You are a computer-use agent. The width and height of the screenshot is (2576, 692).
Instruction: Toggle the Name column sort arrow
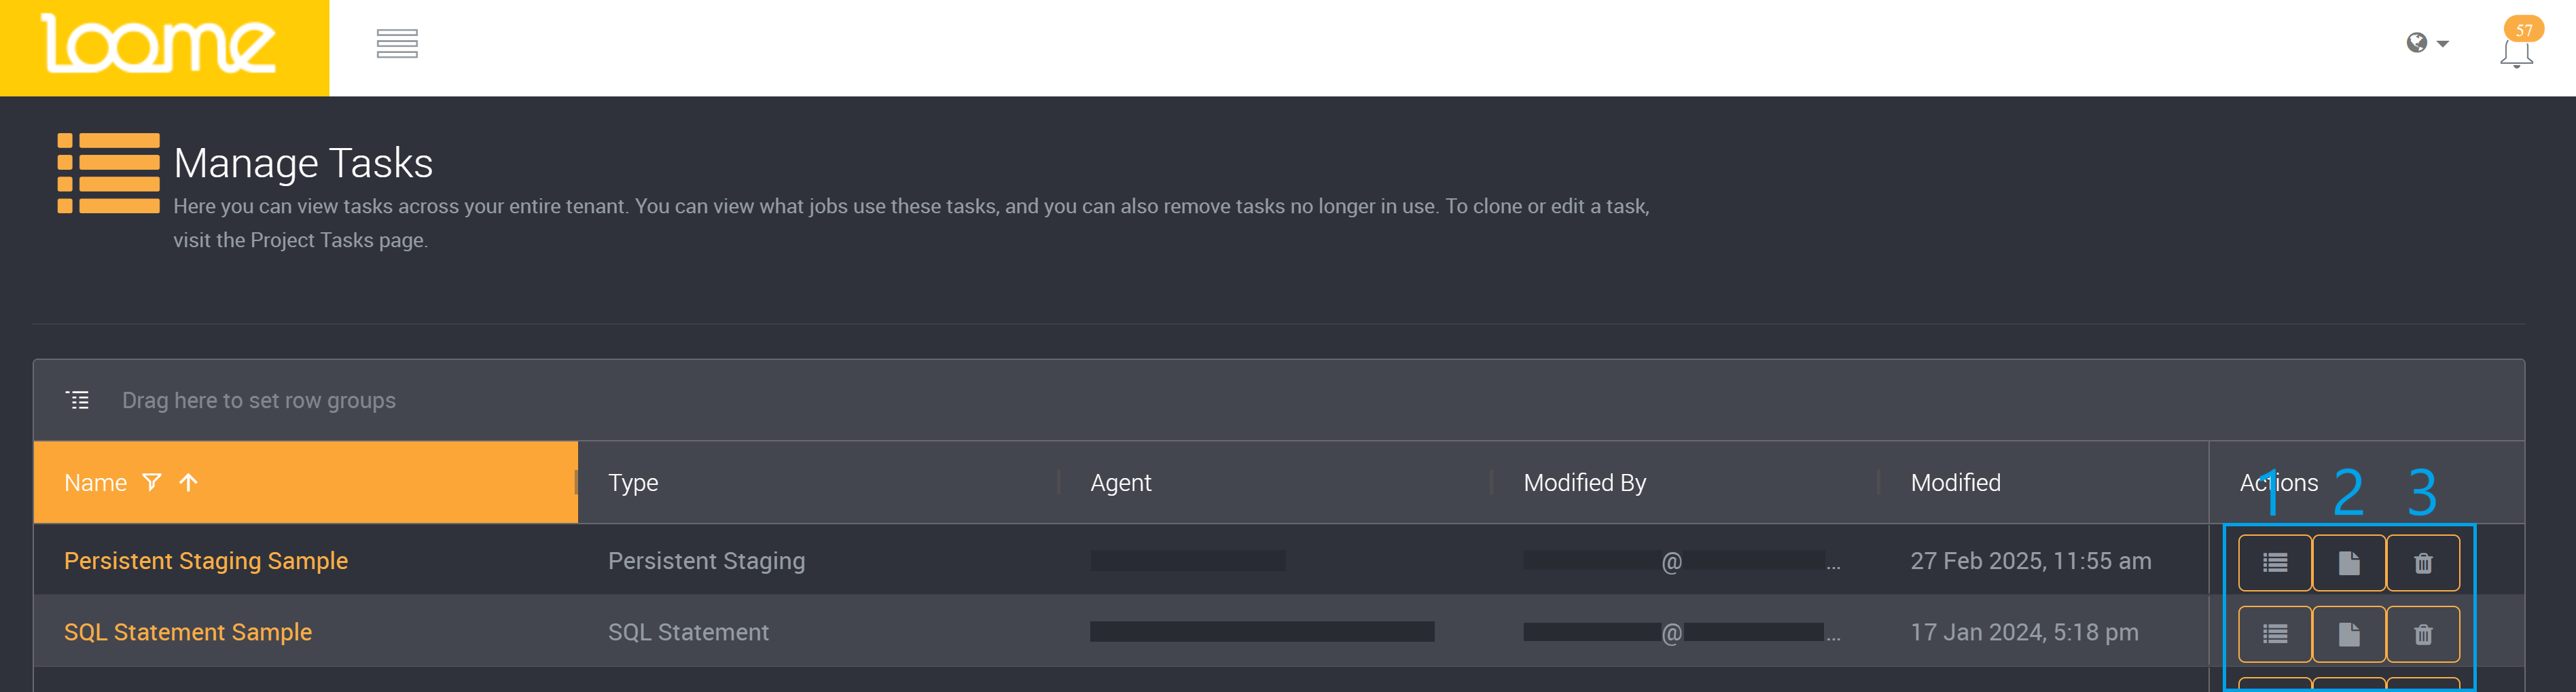[188, 483]
